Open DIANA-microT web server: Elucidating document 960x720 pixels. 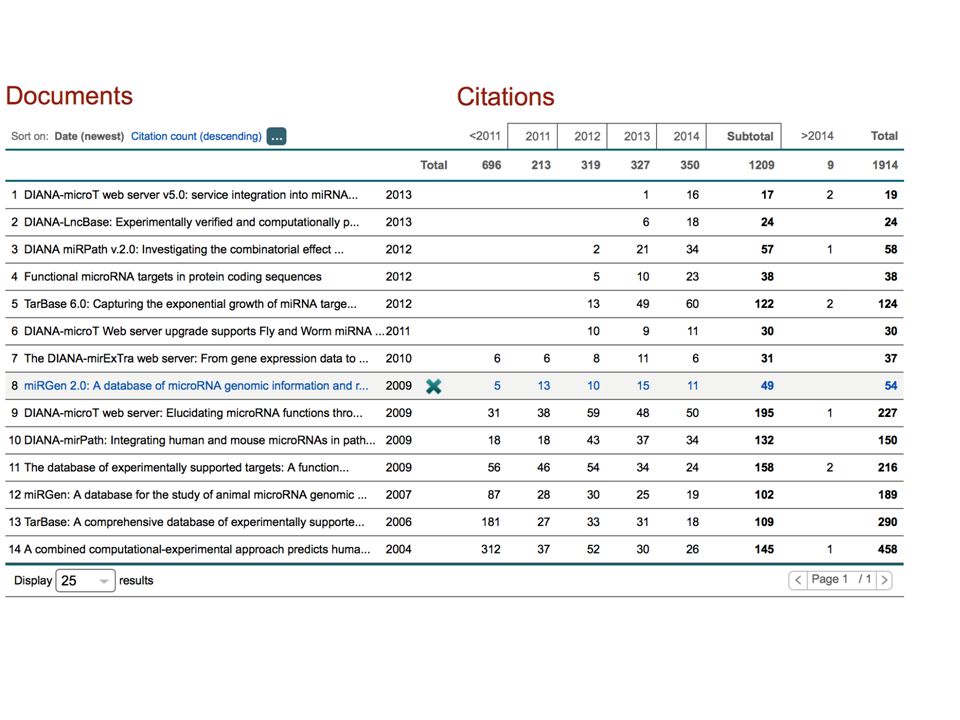193,413
